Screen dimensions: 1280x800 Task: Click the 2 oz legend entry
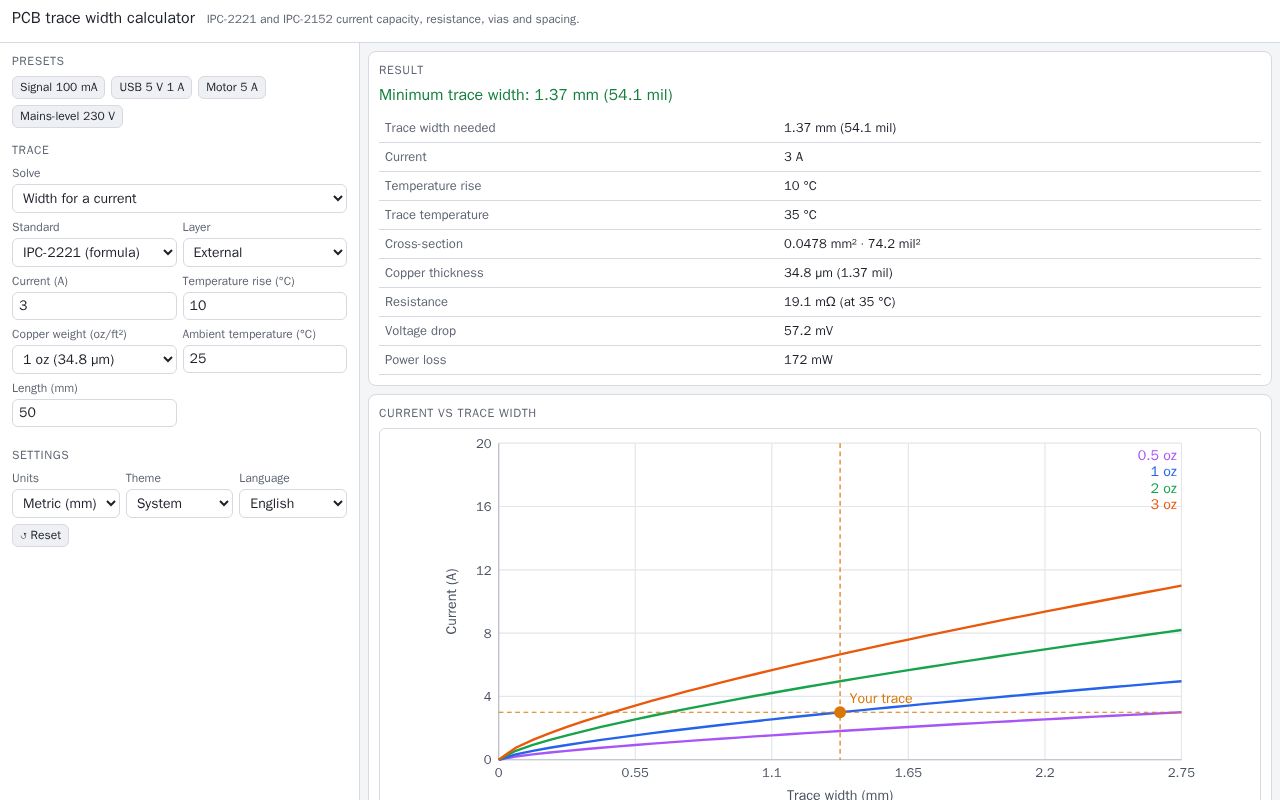pos(1163,488)
